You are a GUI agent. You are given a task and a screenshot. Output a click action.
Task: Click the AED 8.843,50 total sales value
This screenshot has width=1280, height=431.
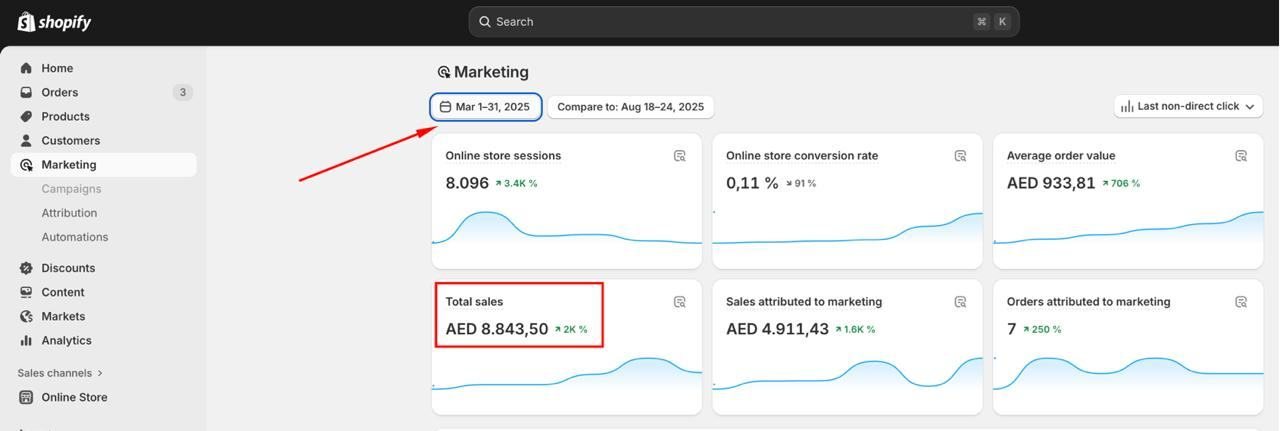coord(497,329)
